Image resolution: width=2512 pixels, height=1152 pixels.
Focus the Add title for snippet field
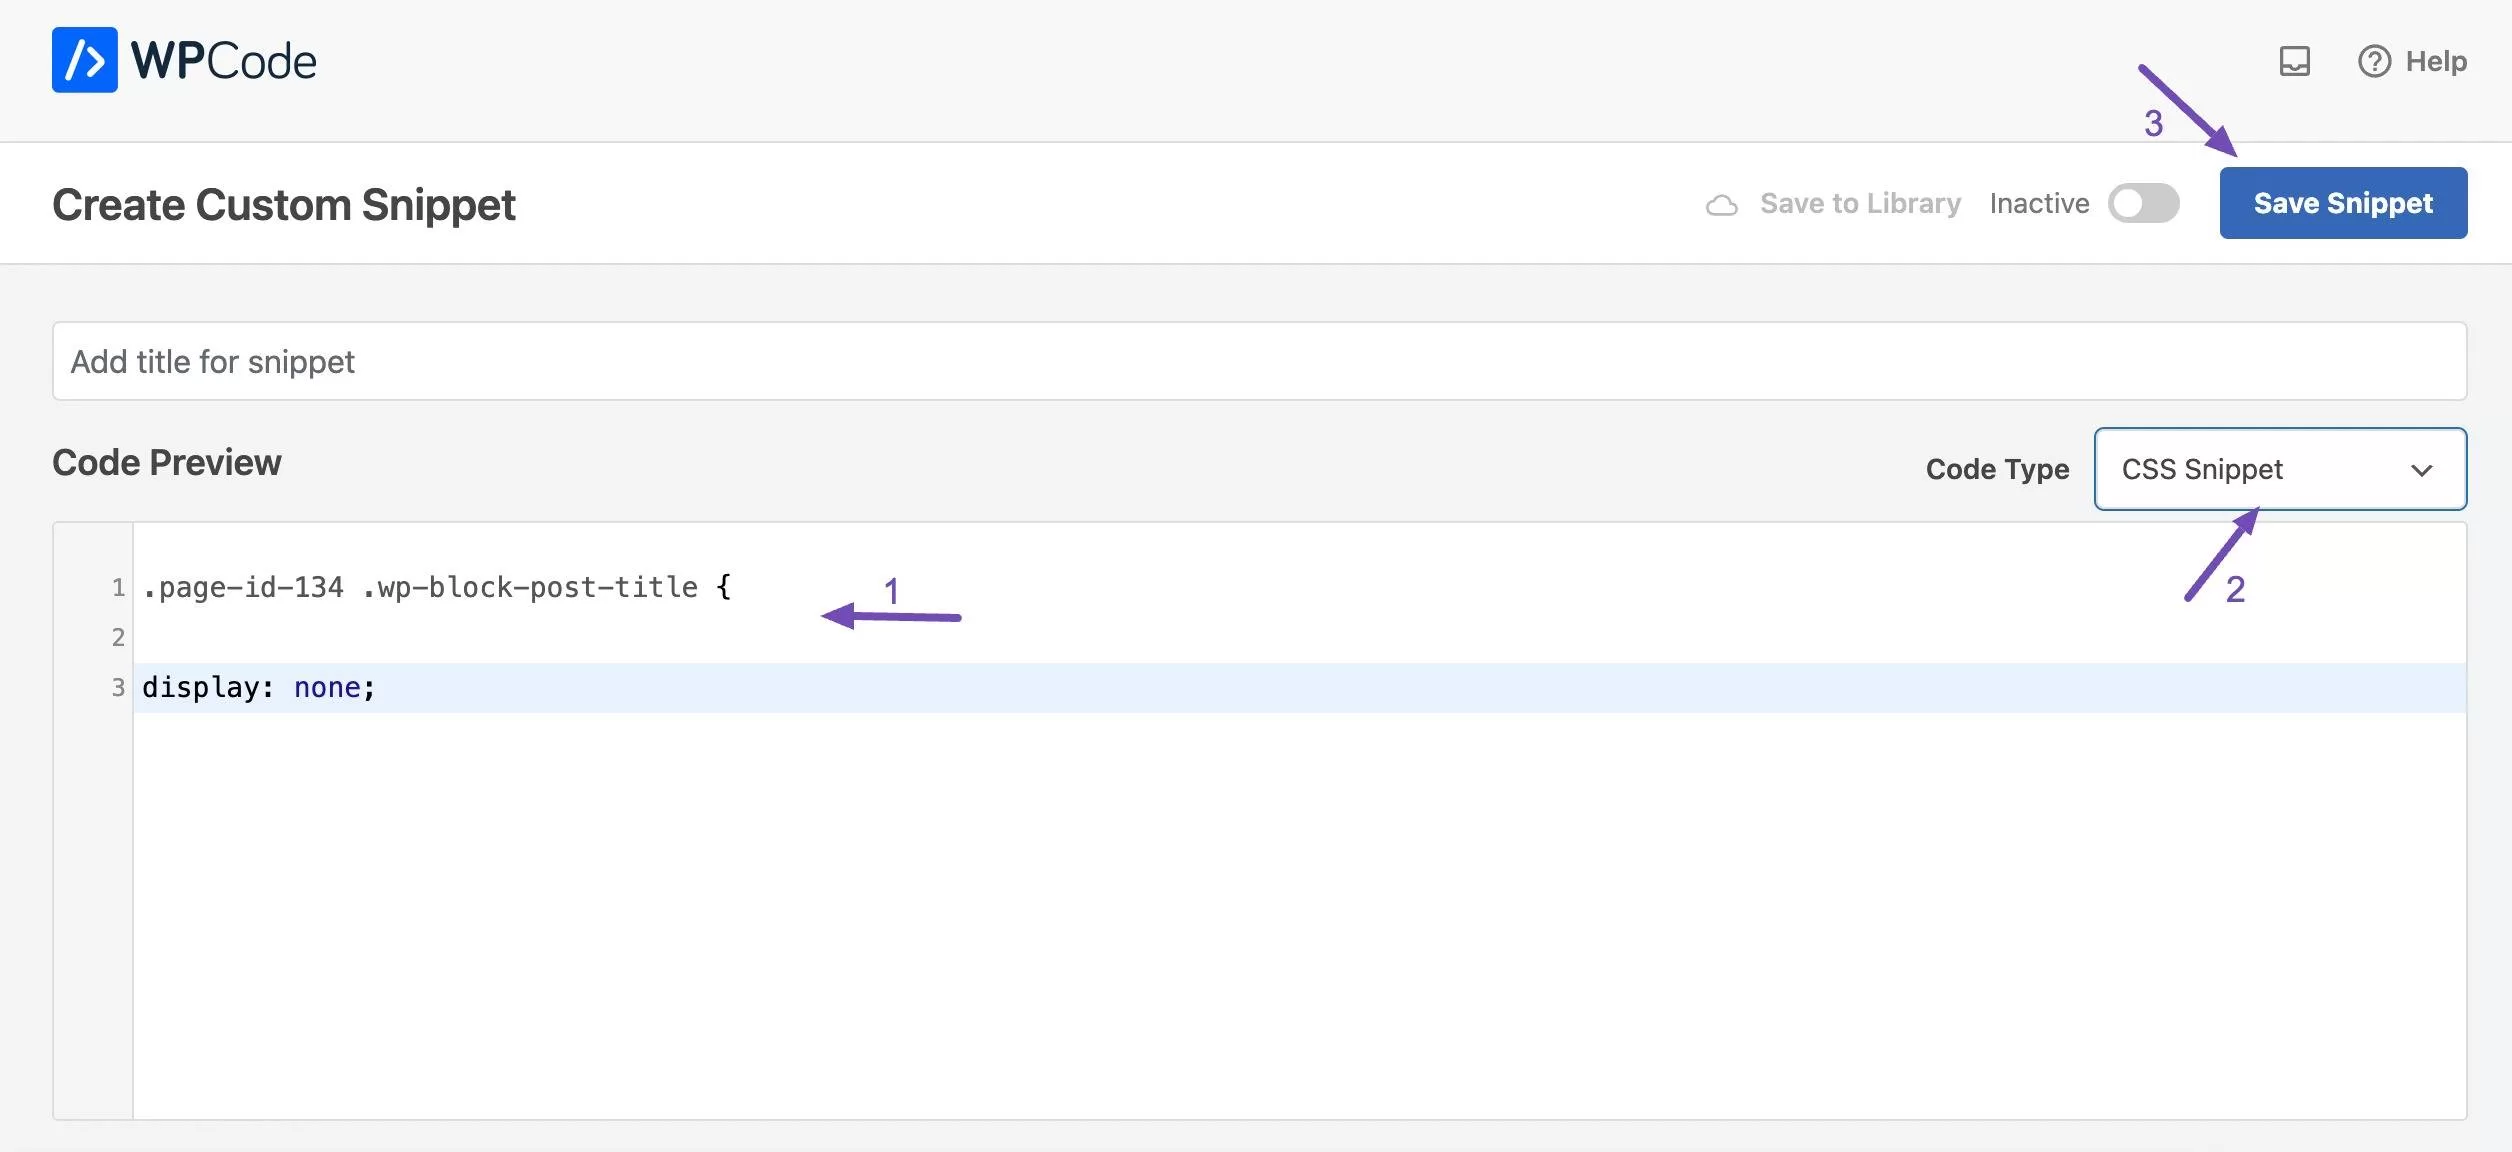[x=1259, y=361]
